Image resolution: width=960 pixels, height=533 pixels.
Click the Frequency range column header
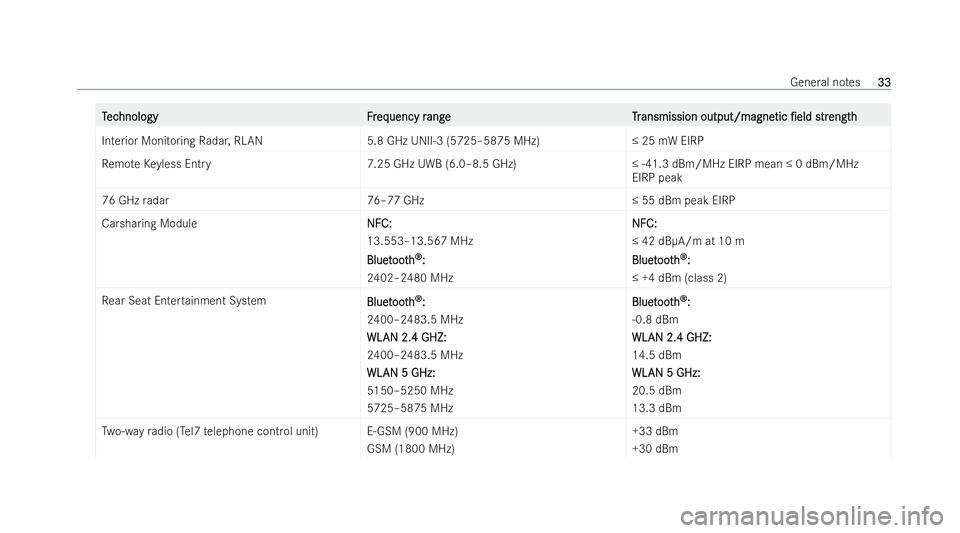[408, 116]
